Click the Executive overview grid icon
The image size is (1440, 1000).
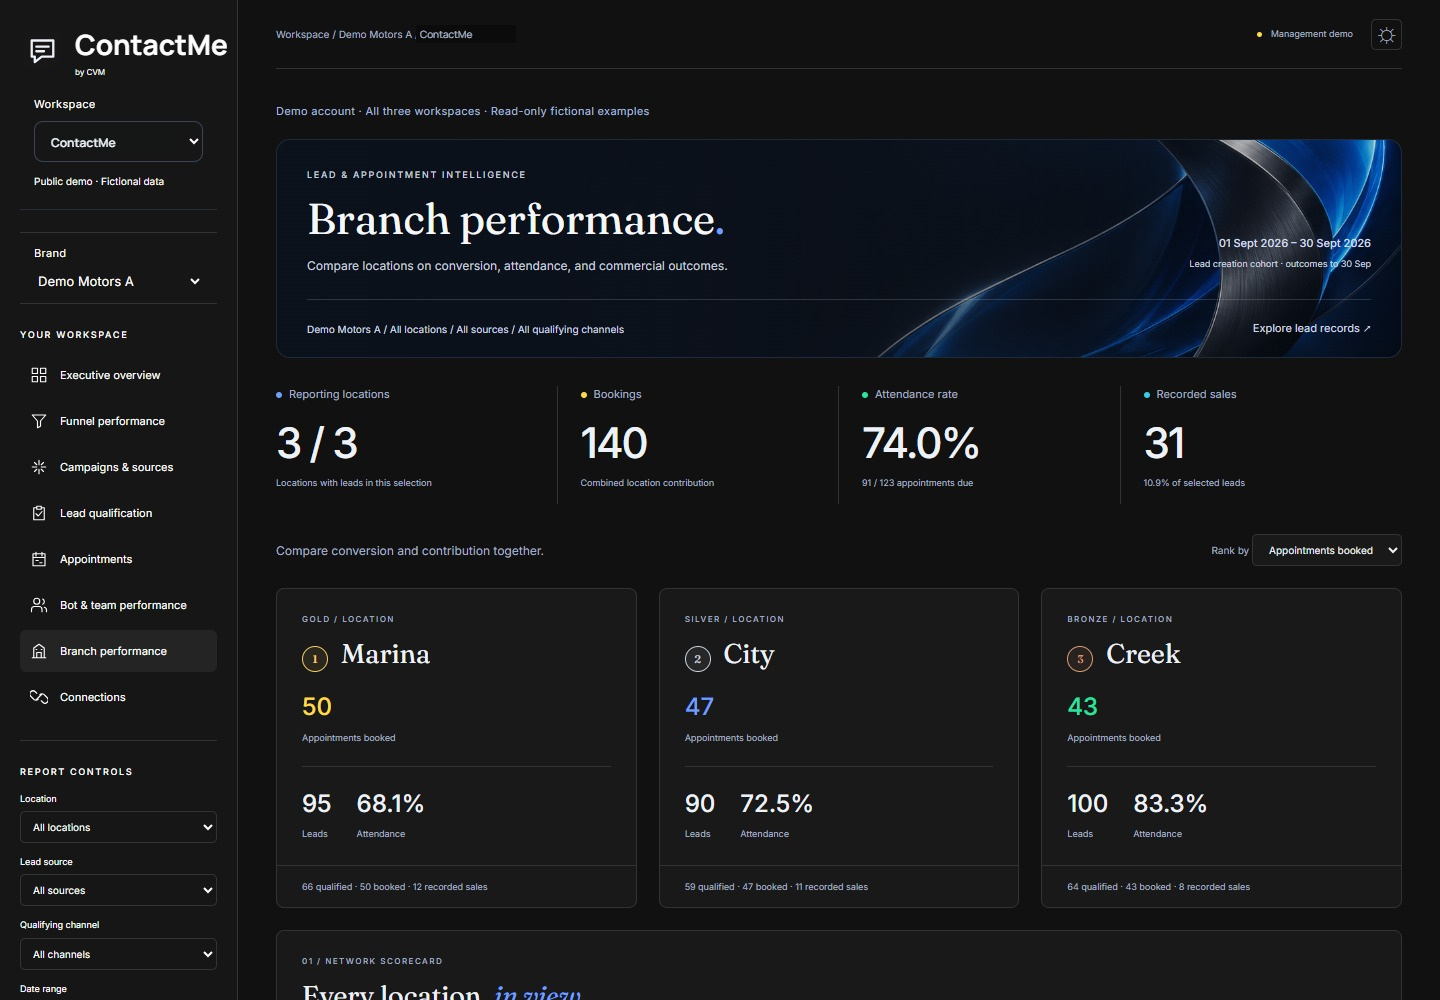click(39, 375)
